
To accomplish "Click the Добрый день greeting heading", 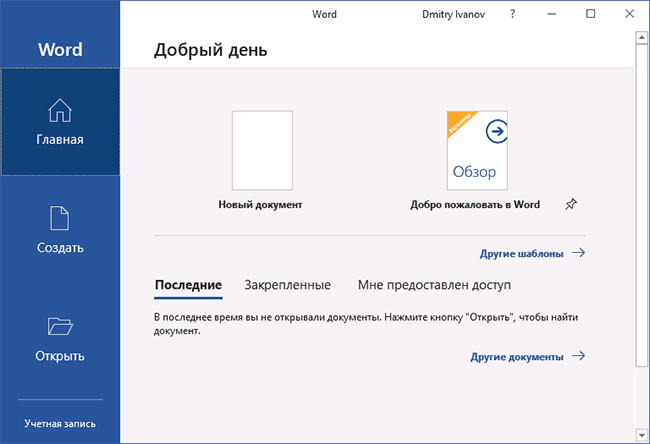I will point(211,50).
